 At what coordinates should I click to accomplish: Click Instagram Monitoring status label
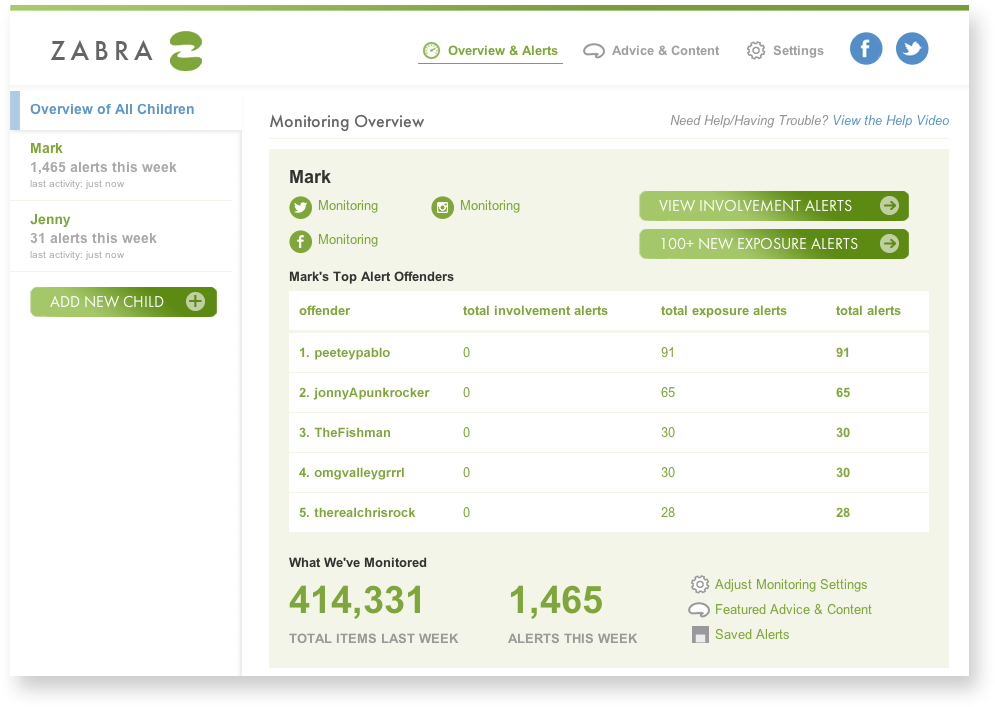490,206
